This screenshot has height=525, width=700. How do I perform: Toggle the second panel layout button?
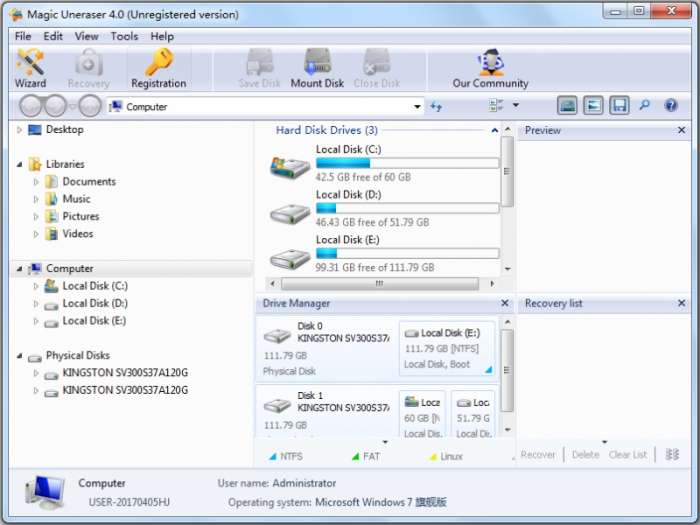point(593,106)
